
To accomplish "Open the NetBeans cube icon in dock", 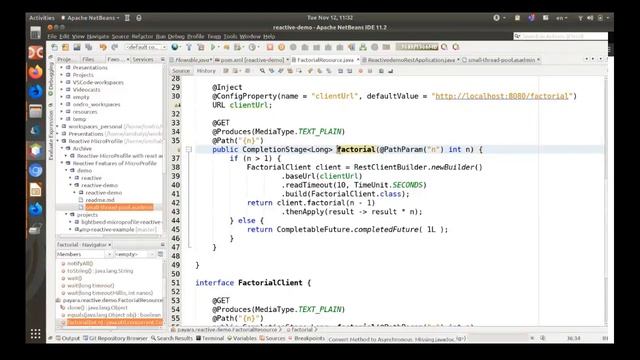I will pos(36,151).
